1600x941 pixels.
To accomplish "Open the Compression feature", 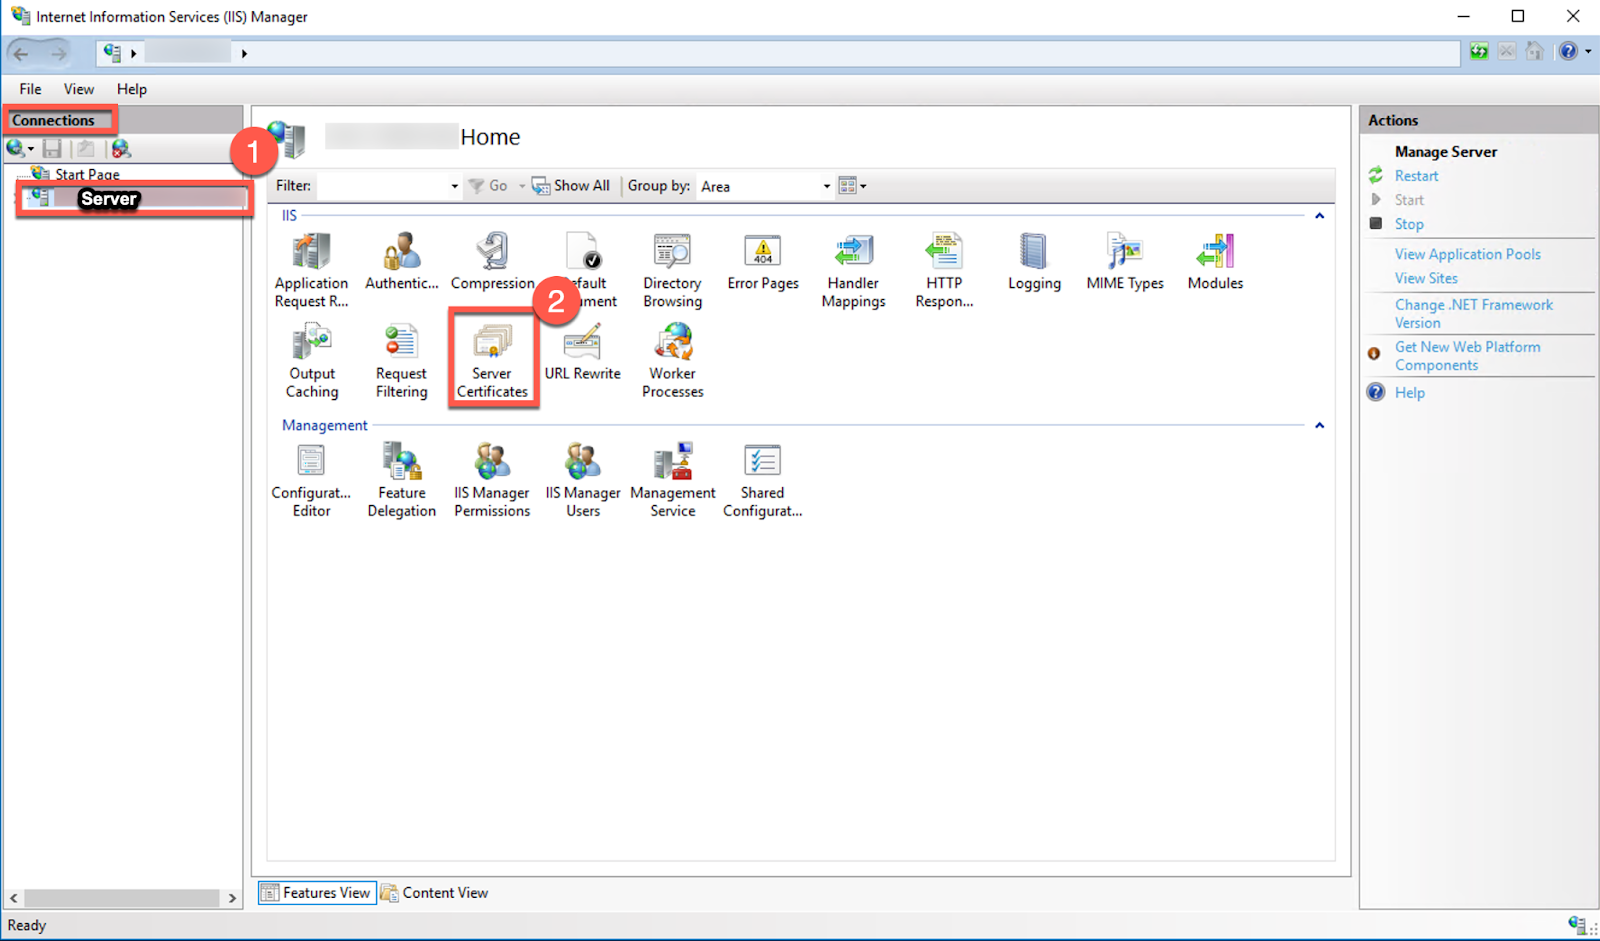I will (492, 262).
